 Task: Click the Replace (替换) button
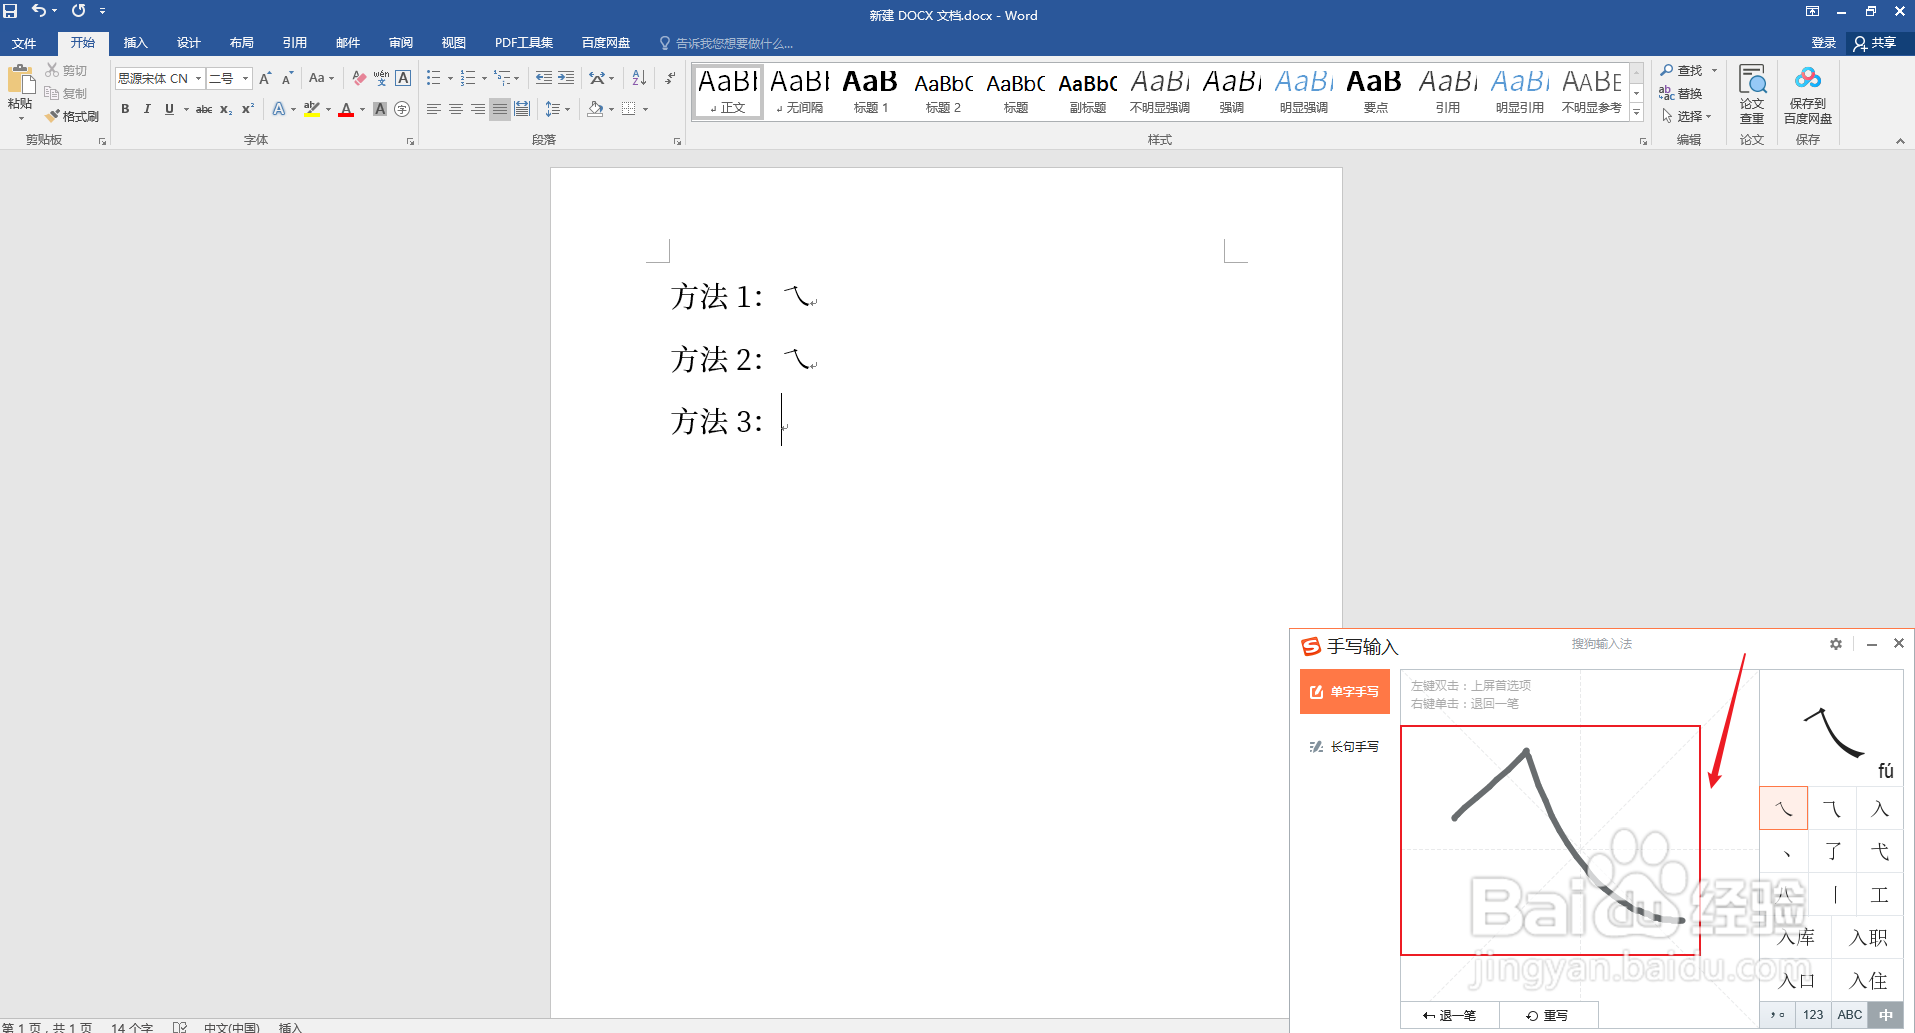tap(1681, 93)
